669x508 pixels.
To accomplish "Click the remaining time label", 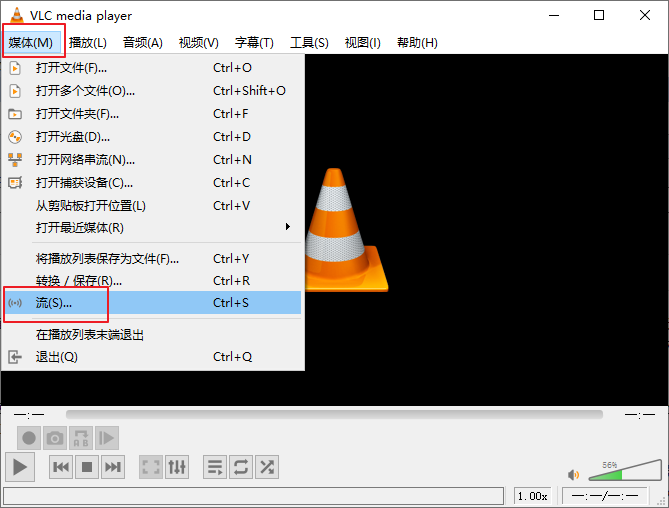I will [640, 415].
